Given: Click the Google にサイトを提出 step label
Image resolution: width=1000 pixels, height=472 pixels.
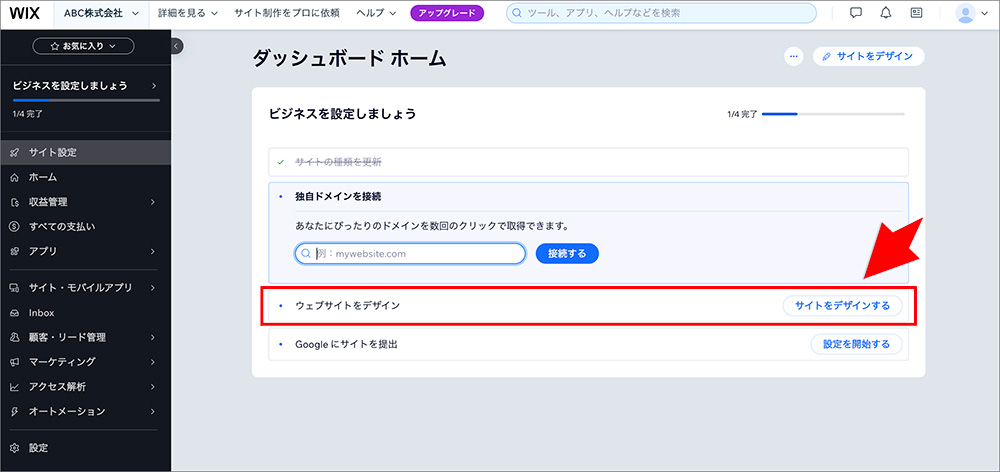Looking at the screenshot, I should pyautogui.click(x=346, y=344).
